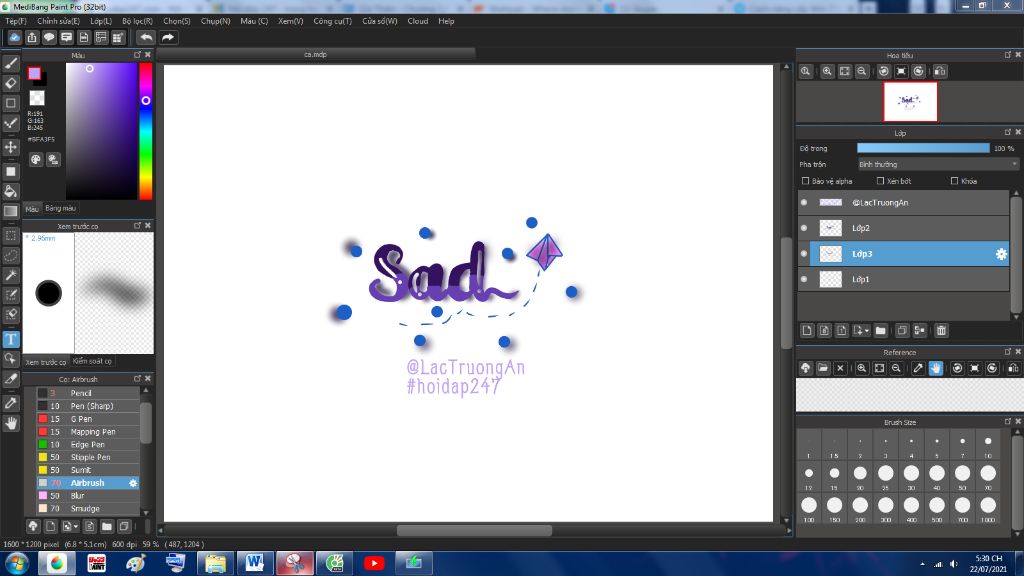Click the Undo arrow in toolbar

(x=146, y=37)
